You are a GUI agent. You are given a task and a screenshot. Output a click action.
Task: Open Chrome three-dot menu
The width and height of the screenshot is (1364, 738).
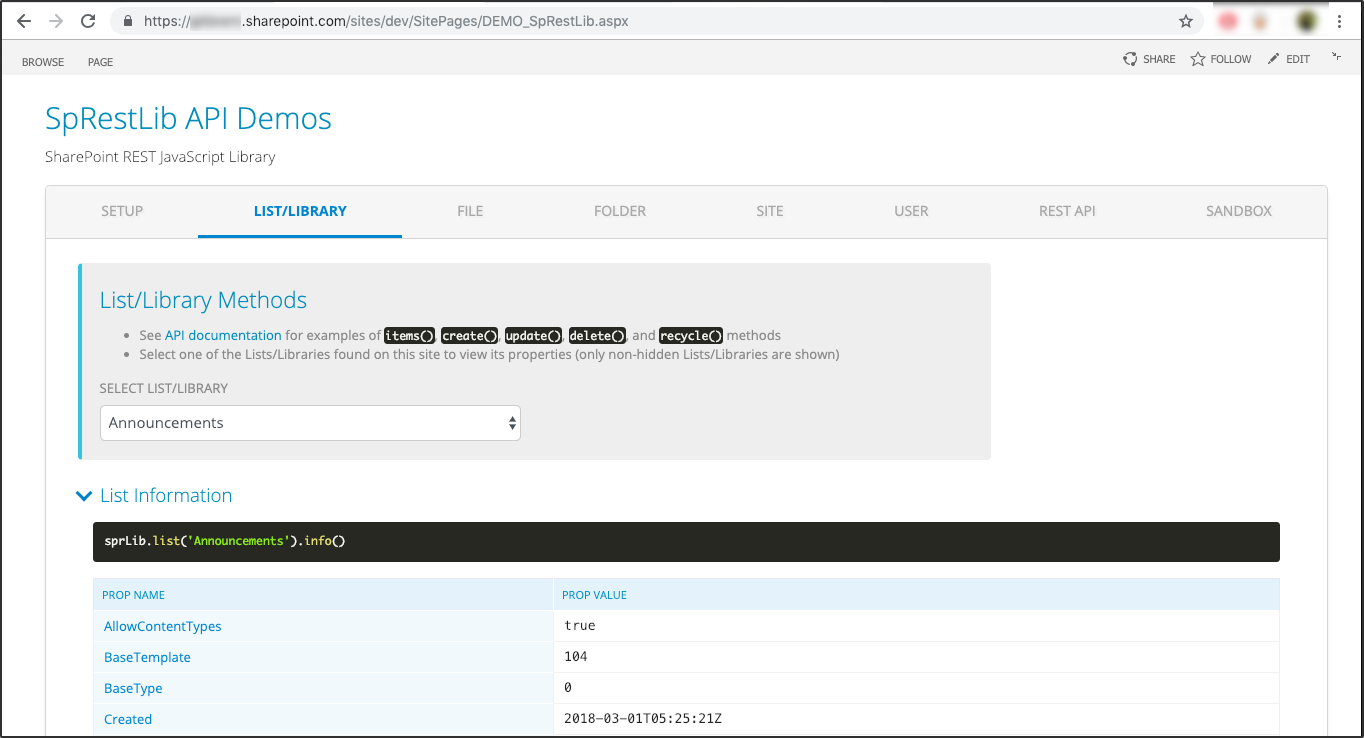coord(1340,21)
